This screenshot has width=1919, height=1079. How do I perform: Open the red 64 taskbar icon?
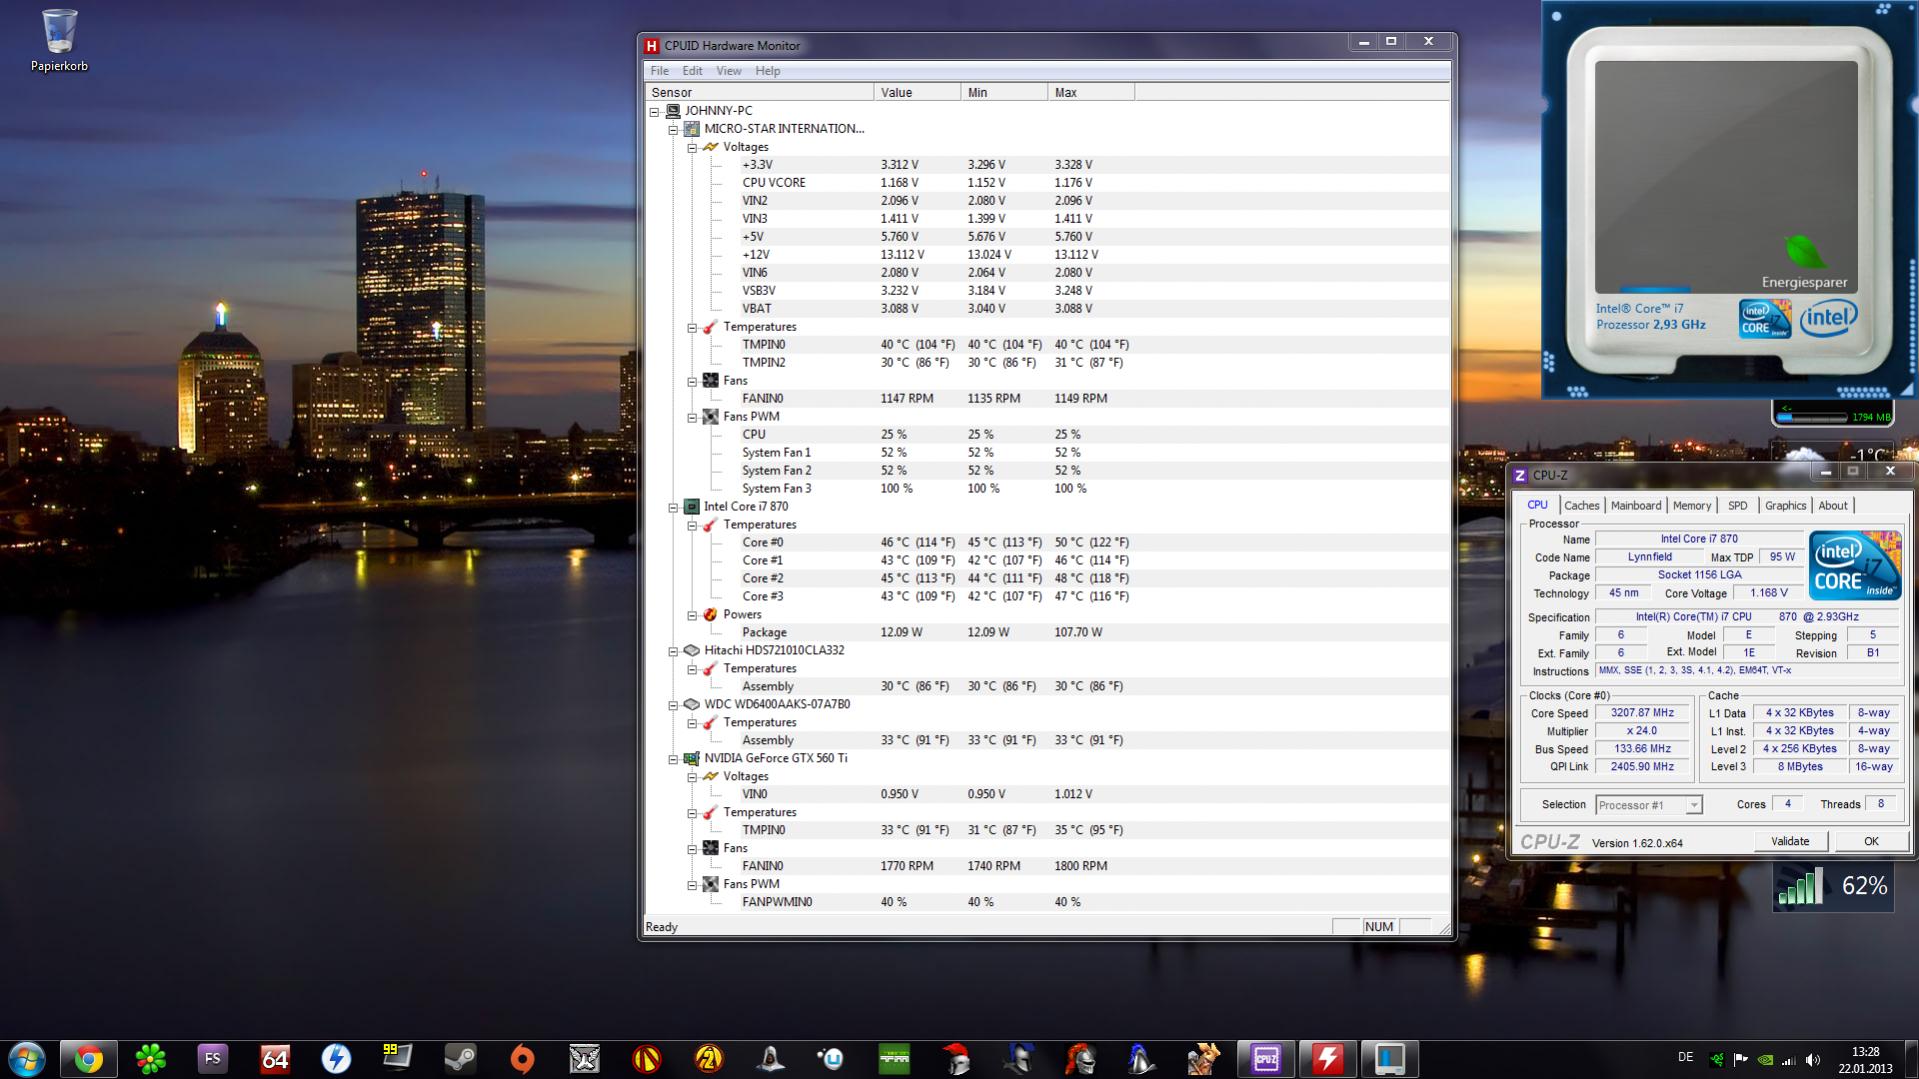274,1058
